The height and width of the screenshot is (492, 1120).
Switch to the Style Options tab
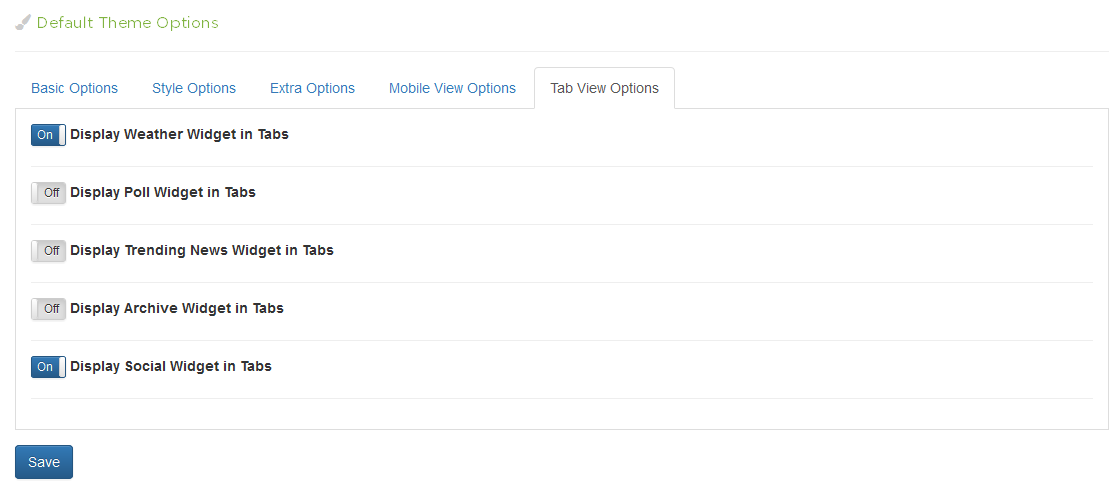point(194,88)
